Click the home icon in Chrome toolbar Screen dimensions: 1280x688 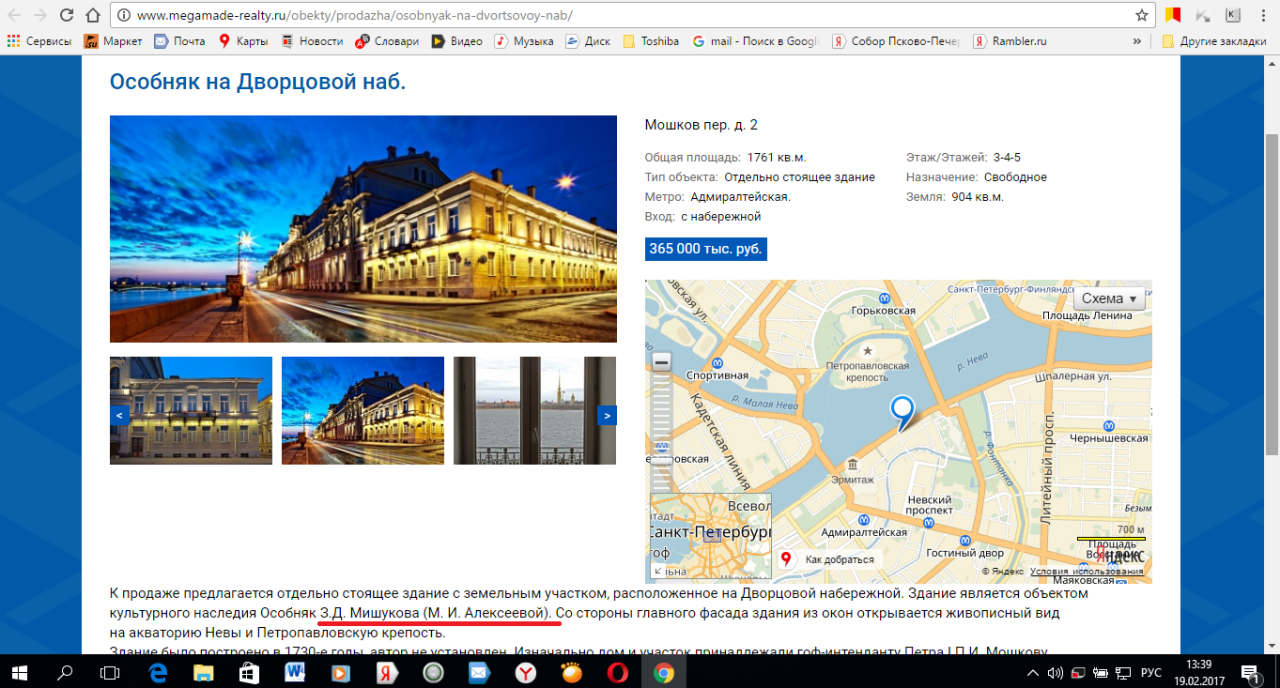[92, 16]
